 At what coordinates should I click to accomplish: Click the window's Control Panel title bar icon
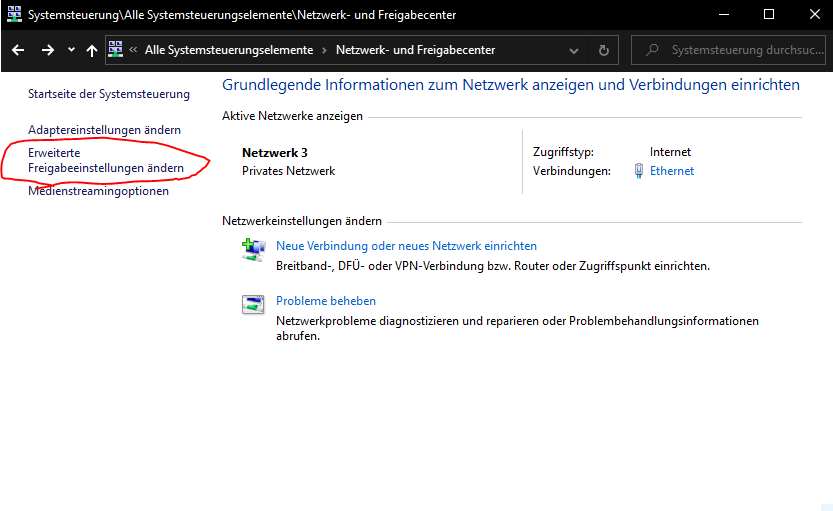tap(14, 14)
